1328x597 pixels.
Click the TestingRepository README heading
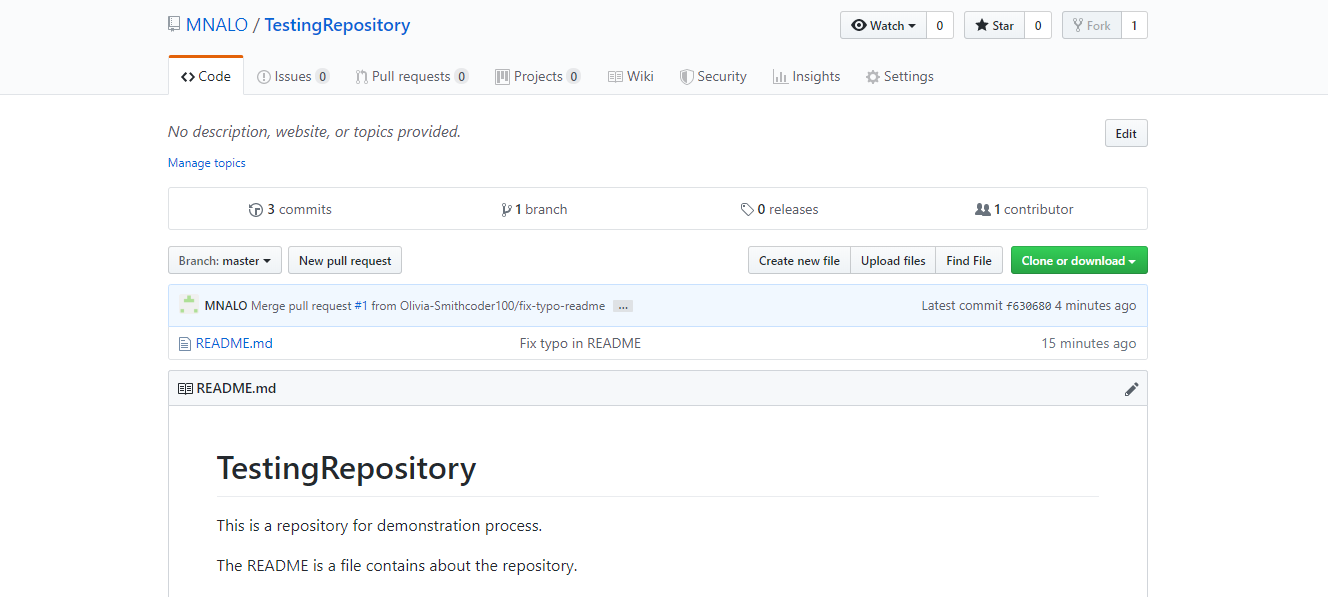point(346,468)
